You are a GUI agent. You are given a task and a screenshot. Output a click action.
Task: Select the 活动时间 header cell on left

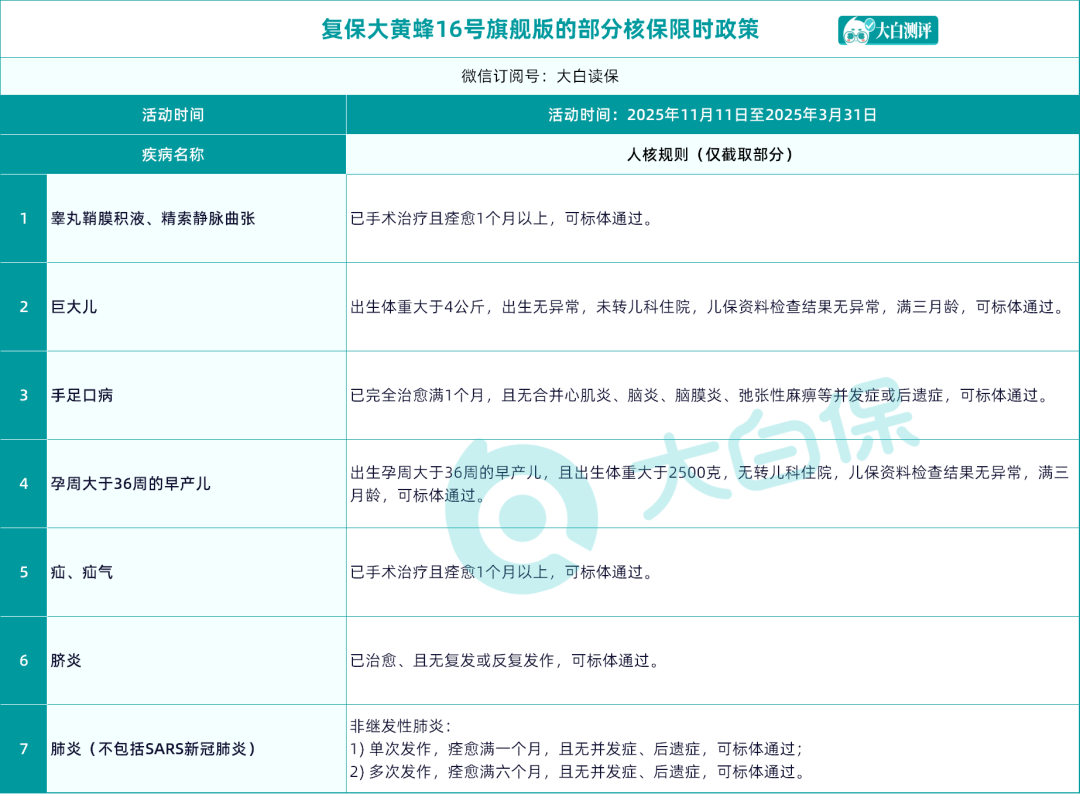pos(173,115)
